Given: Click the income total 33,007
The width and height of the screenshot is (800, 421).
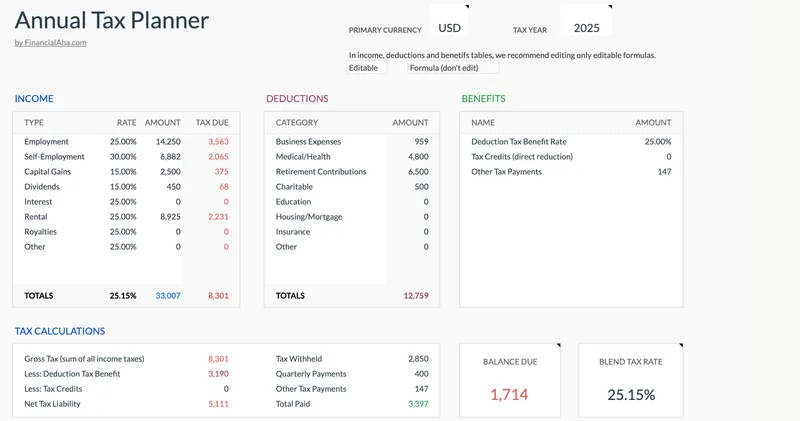Looking at the screenshot, I should coord(168,296).
